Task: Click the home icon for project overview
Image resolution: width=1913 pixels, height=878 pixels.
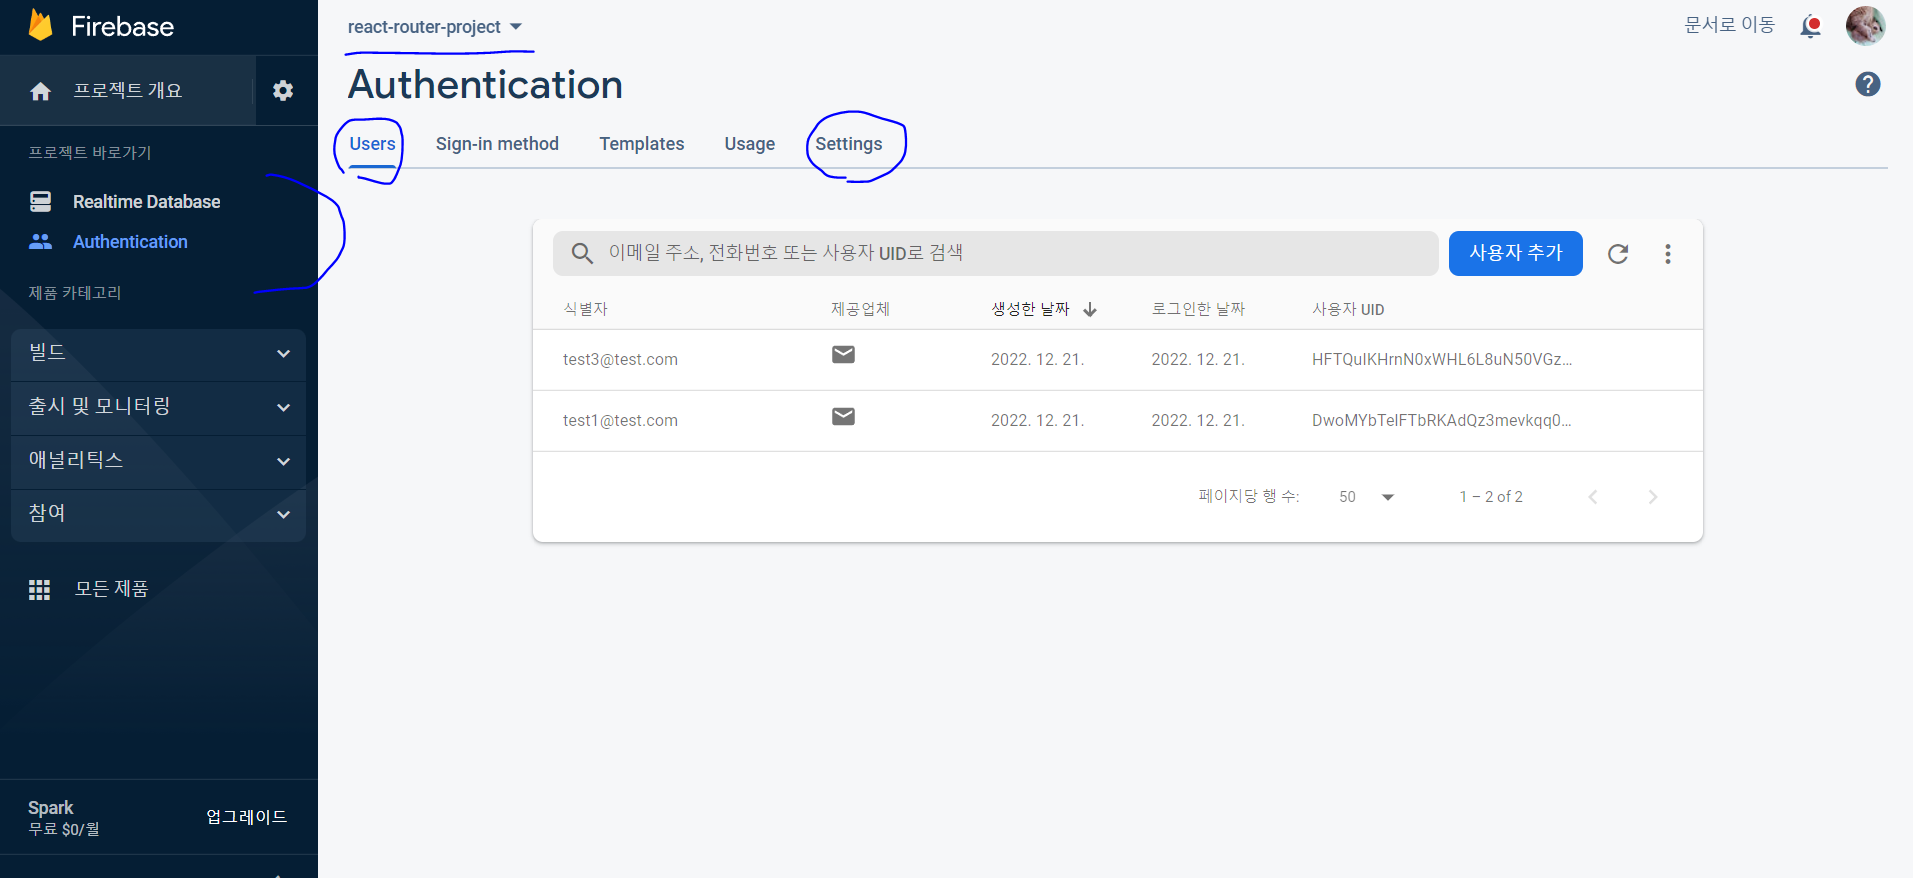Action: (41, 92)
